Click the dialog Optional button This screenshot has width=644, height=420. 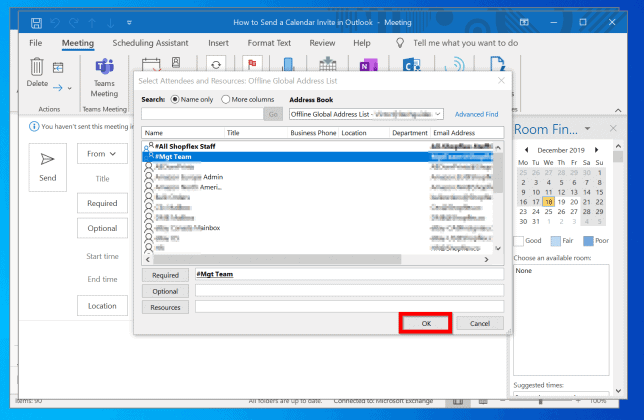click(x=165, y=291)
